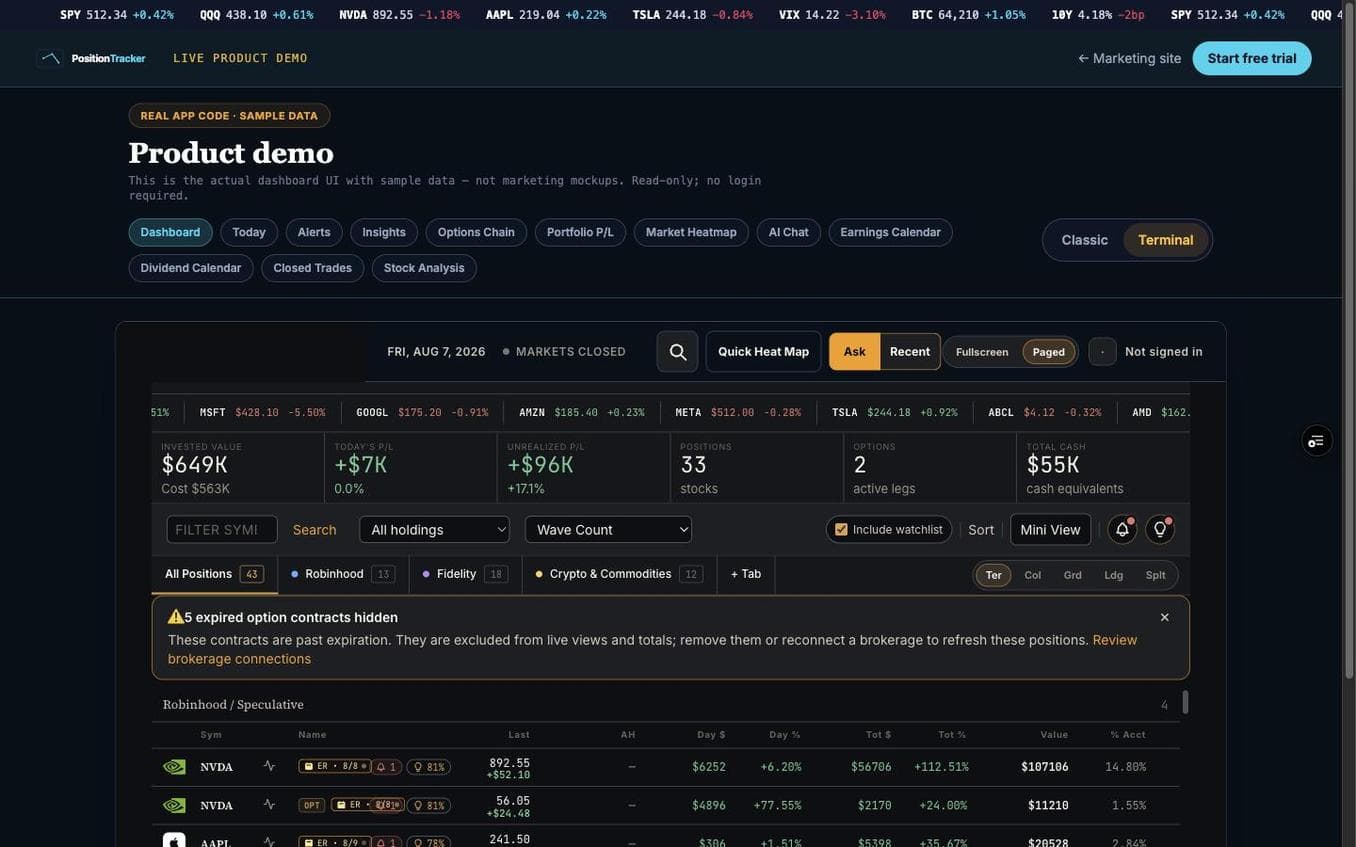Select the Insights demo pill

(x=384, y=232)
